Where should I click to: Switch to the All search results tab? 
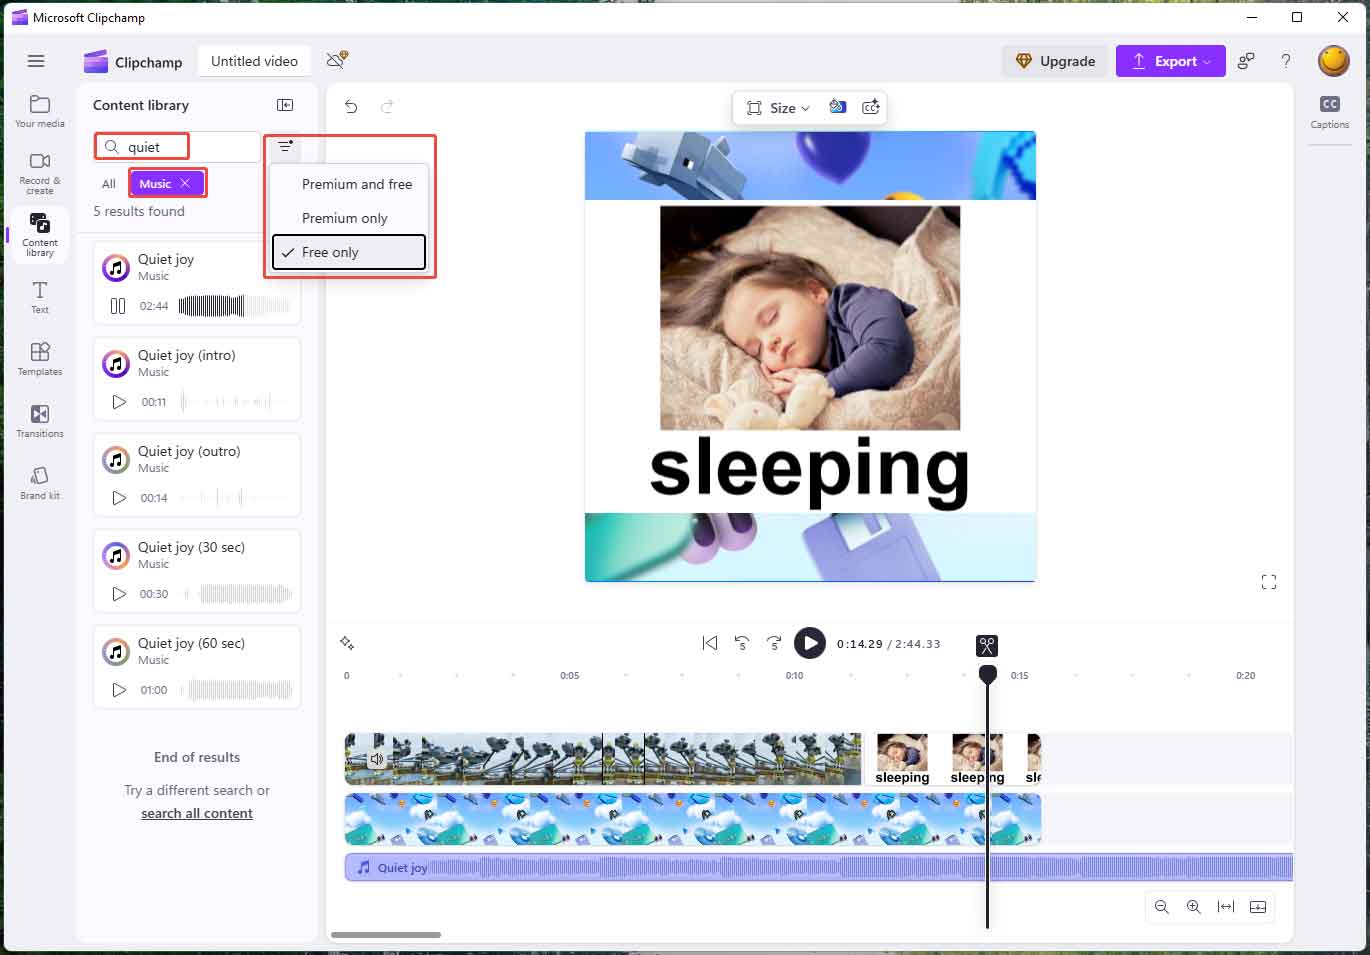coord(107,184)
